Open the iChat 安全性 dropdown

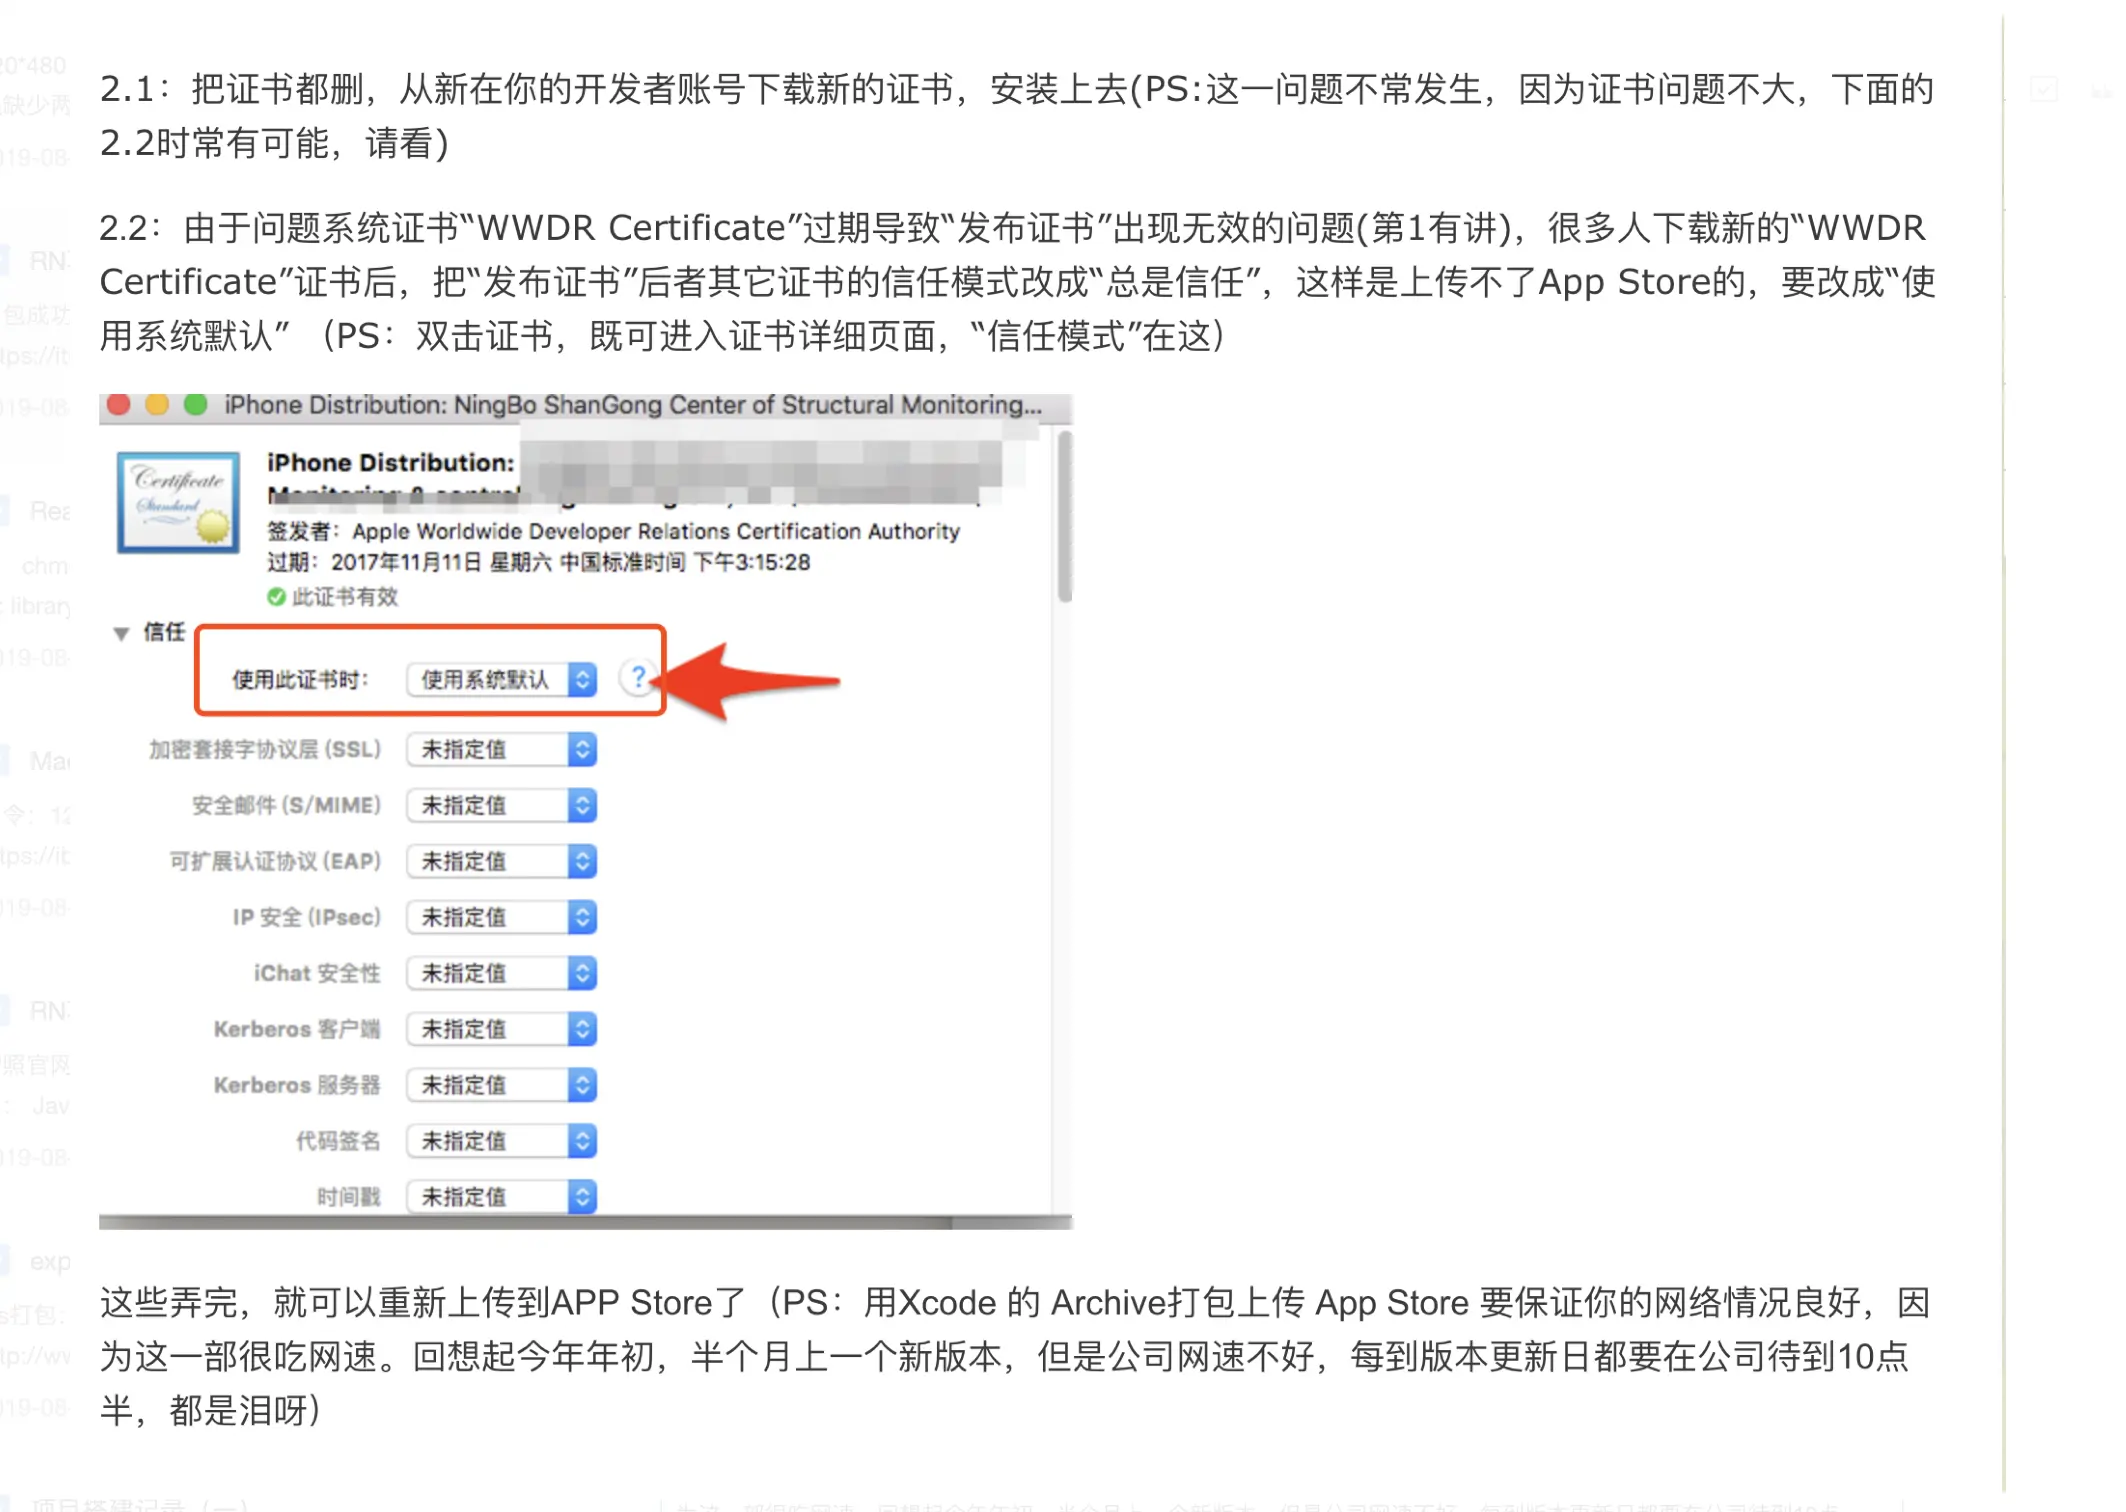coord(502,974)
